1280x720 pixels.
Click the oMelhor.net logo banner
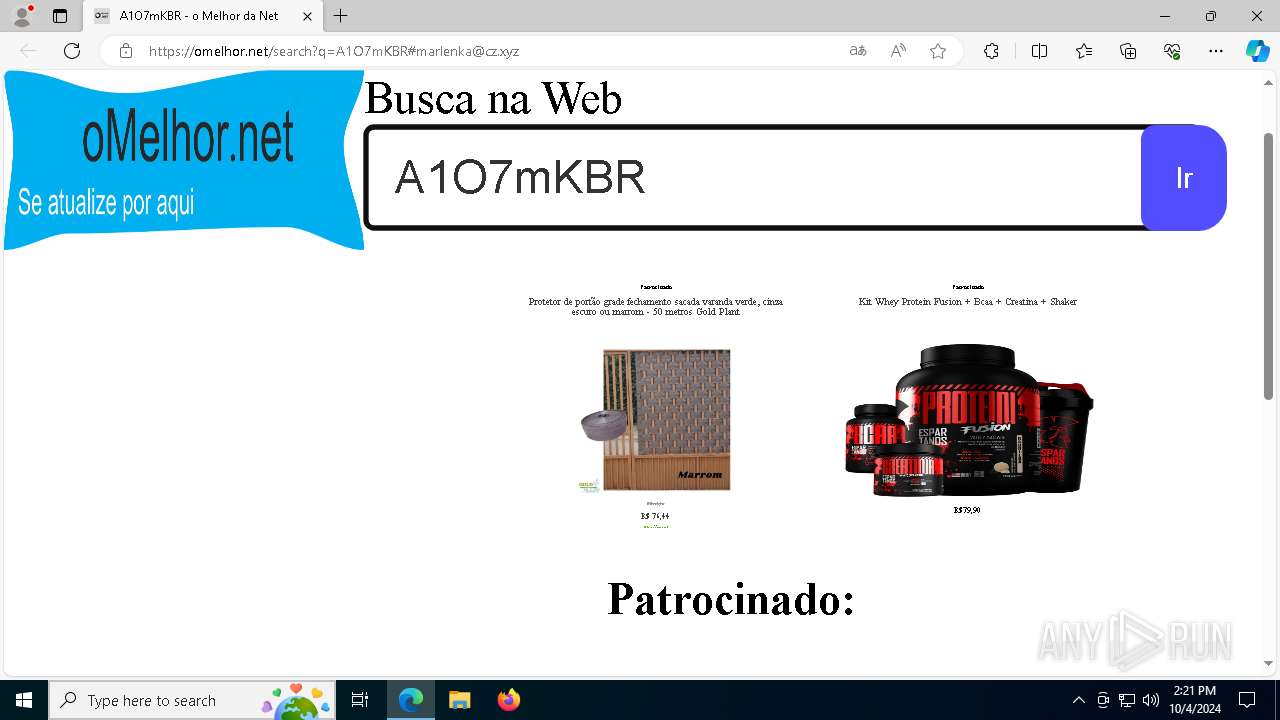(x=184, y=160)
